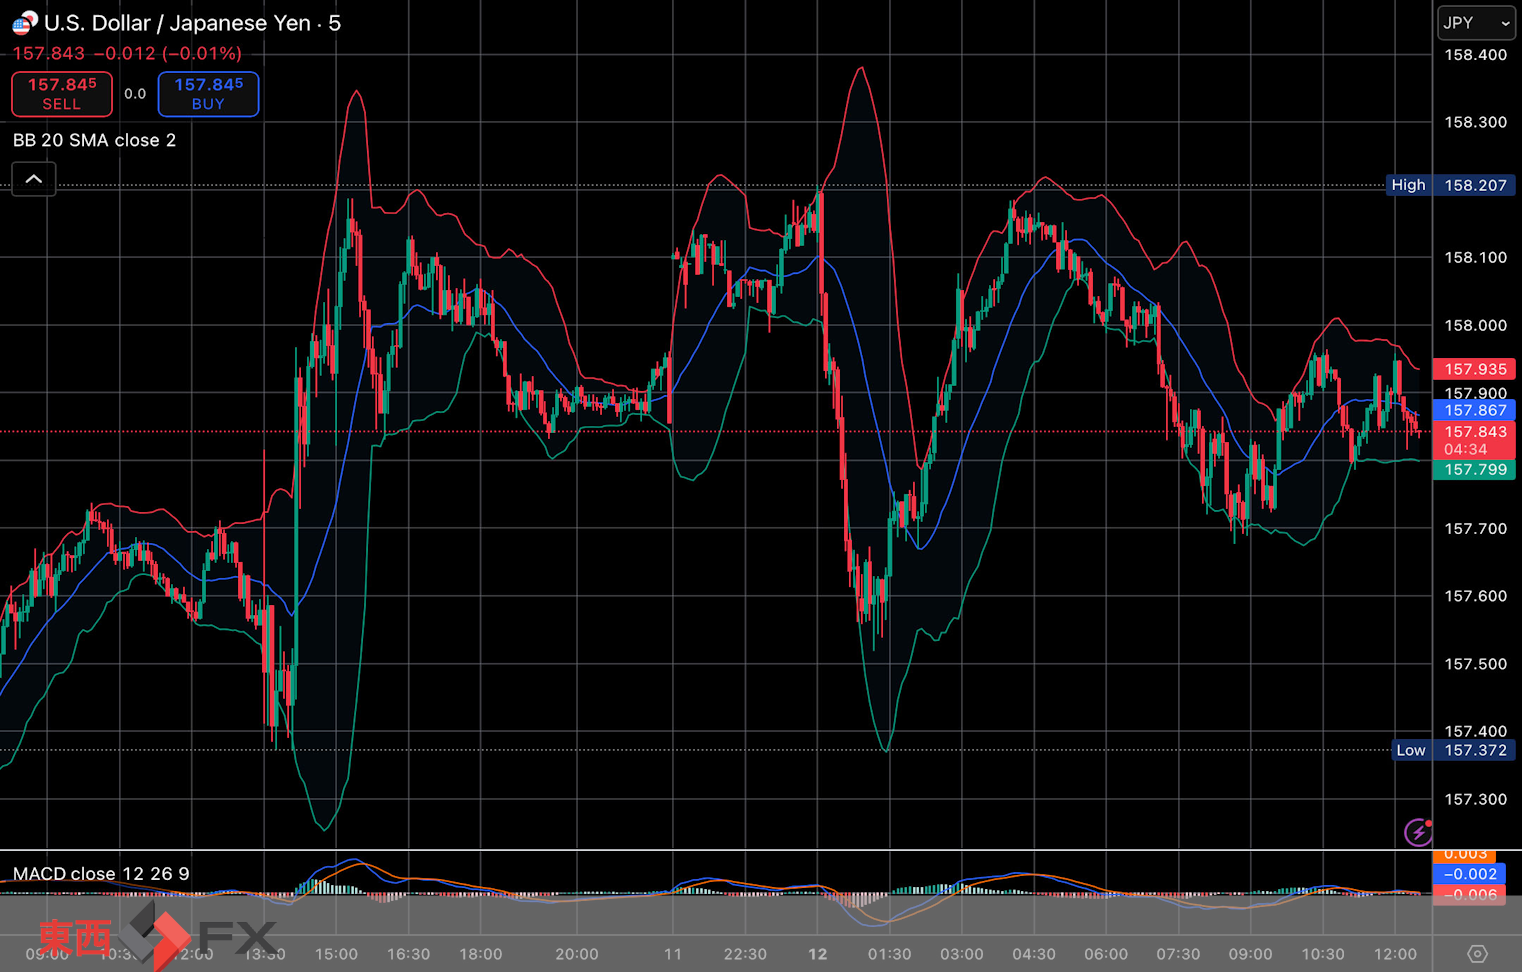Click the green 157.799 lower band label
1522x972 pixels.
1474,469
